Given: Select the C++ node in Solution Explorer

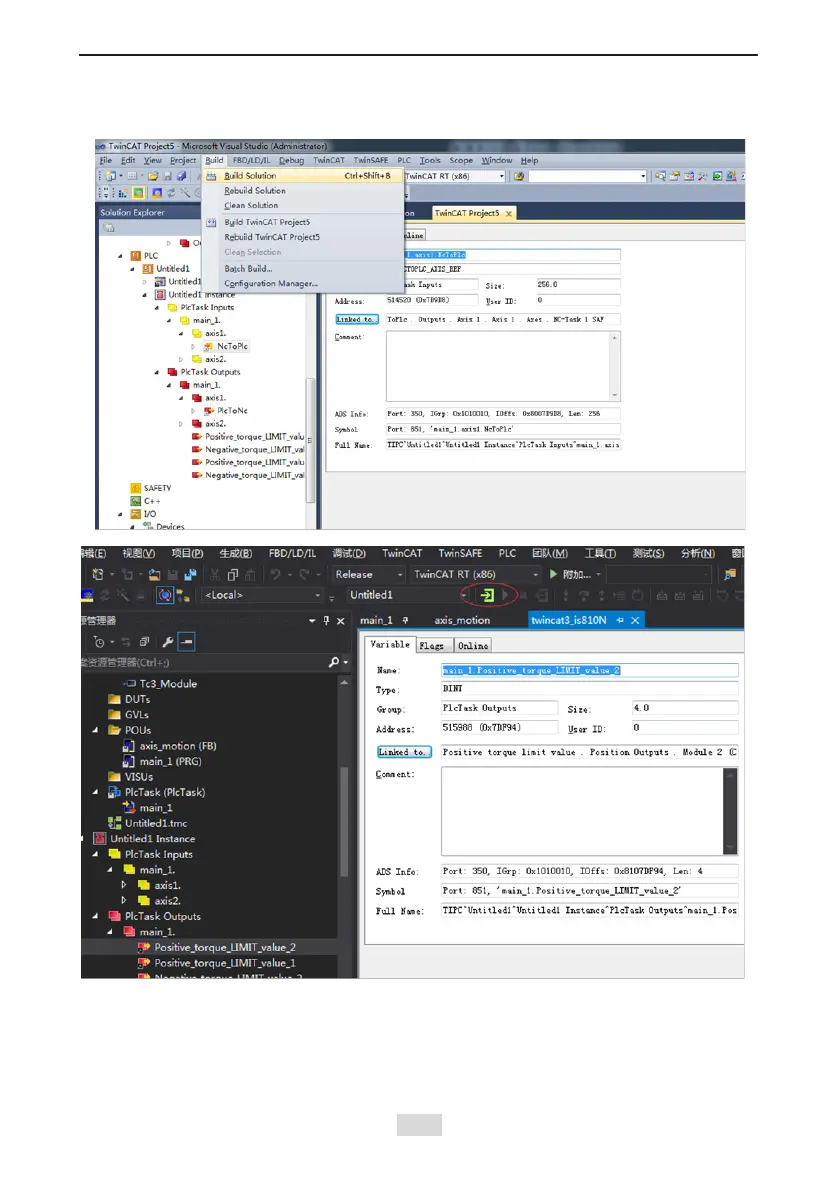Looking at the screenshot, I should [x=152, y=501].
